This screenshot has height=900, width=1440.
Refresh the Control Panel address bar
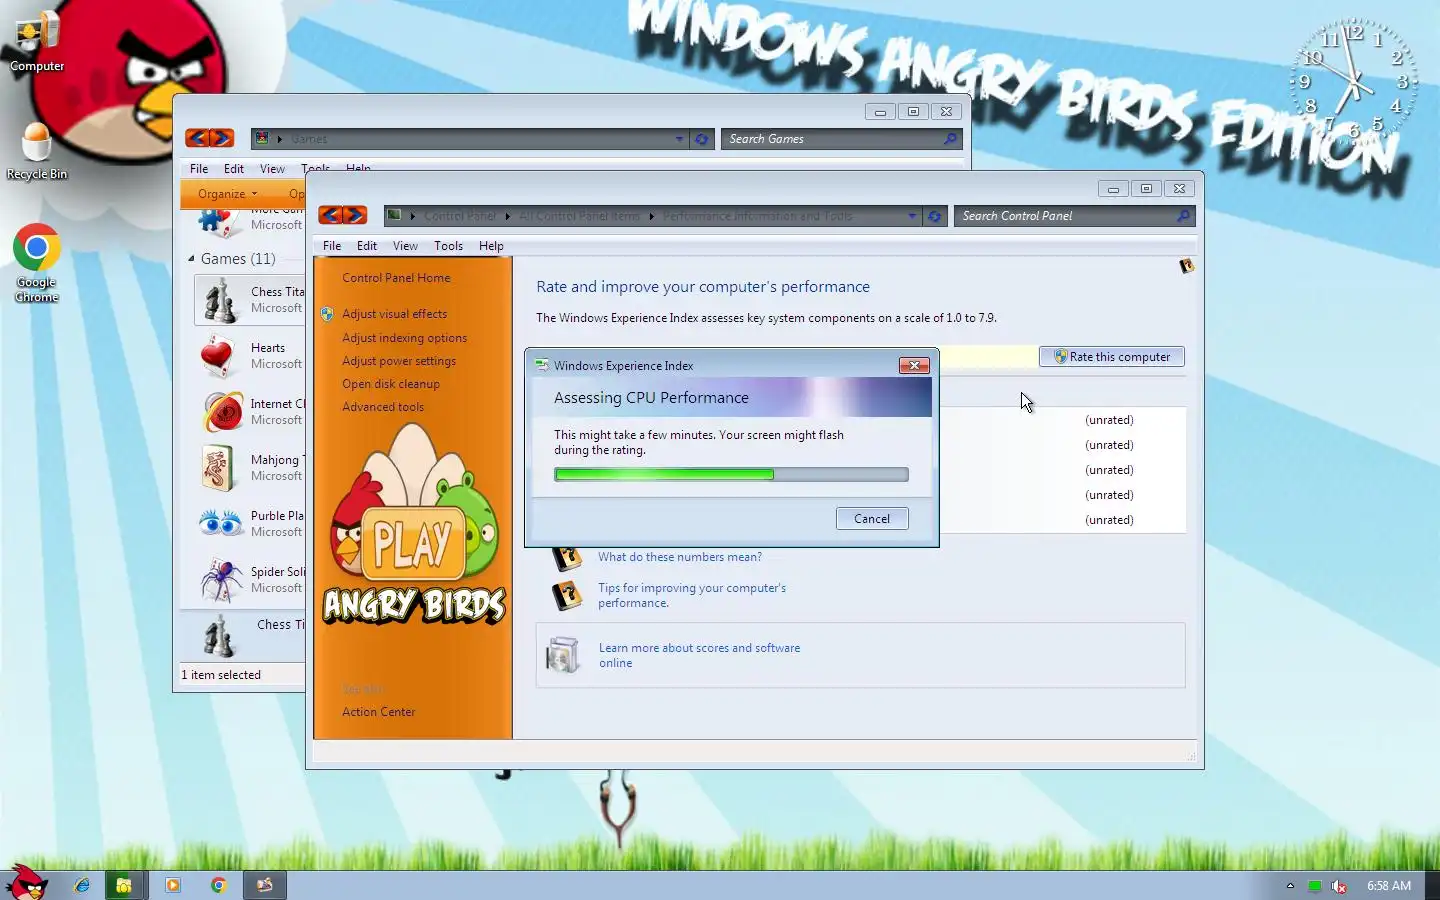[x=935, y=216]
